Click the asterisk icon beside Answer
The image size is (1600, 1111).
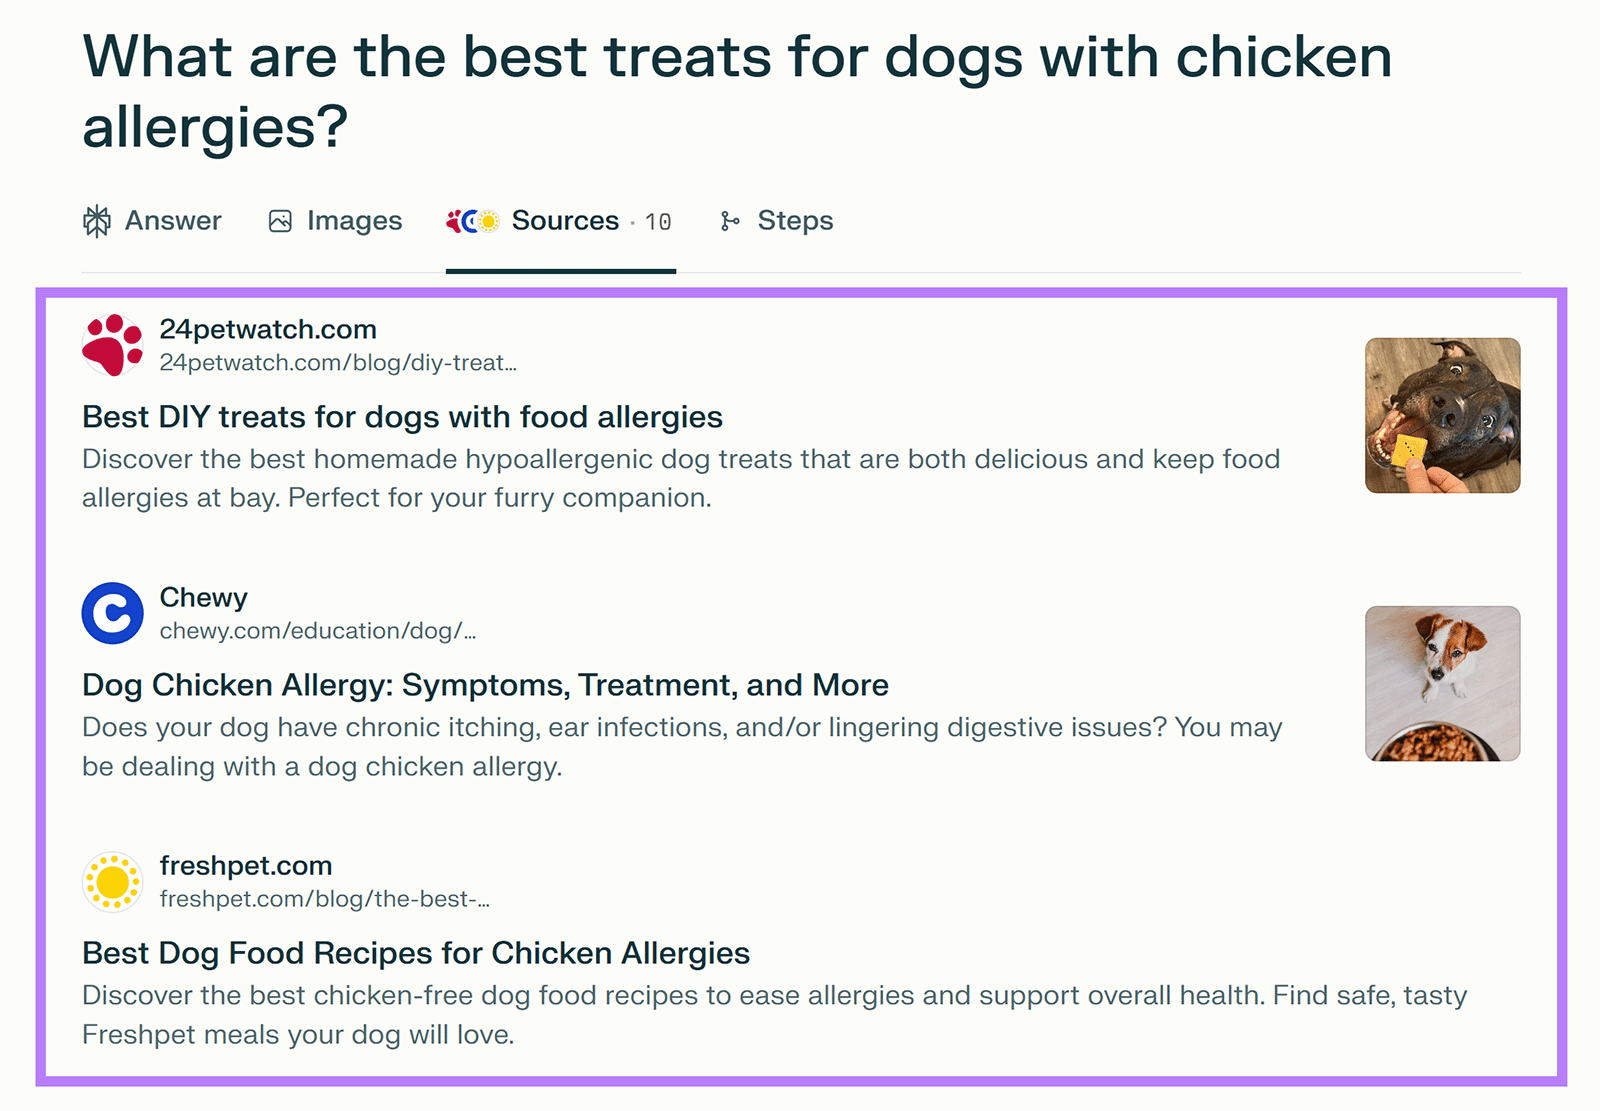(96, 221)
